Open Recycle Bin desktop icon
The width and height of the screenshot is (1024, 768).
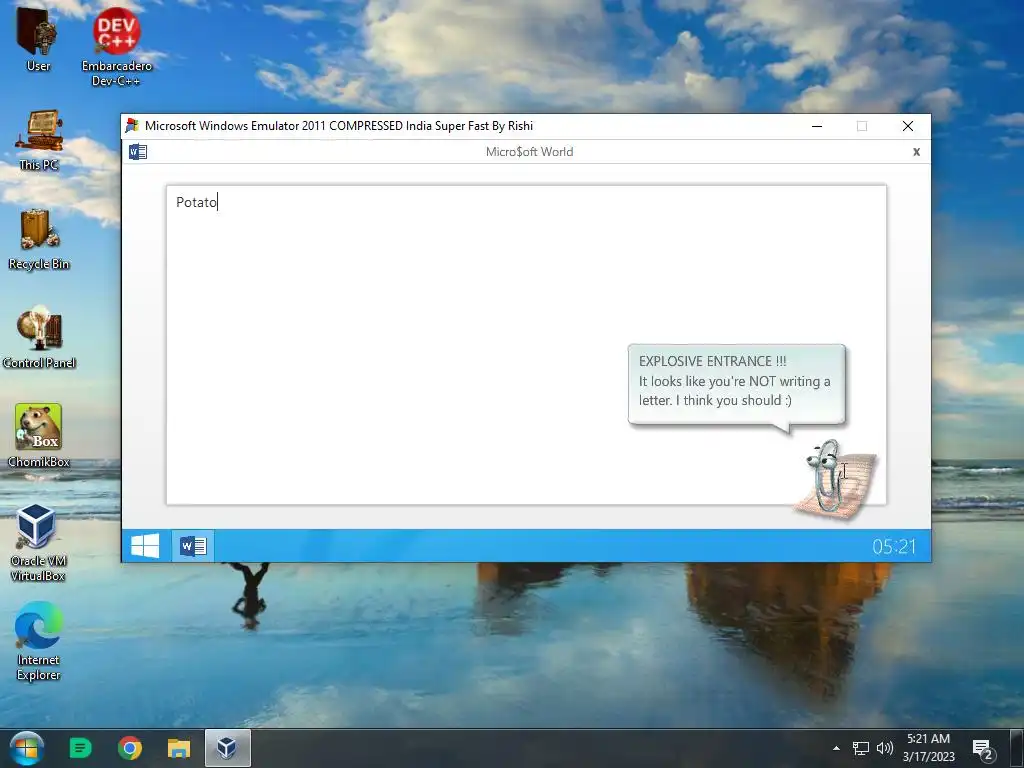pyautogui.click(x=39, y=239)
